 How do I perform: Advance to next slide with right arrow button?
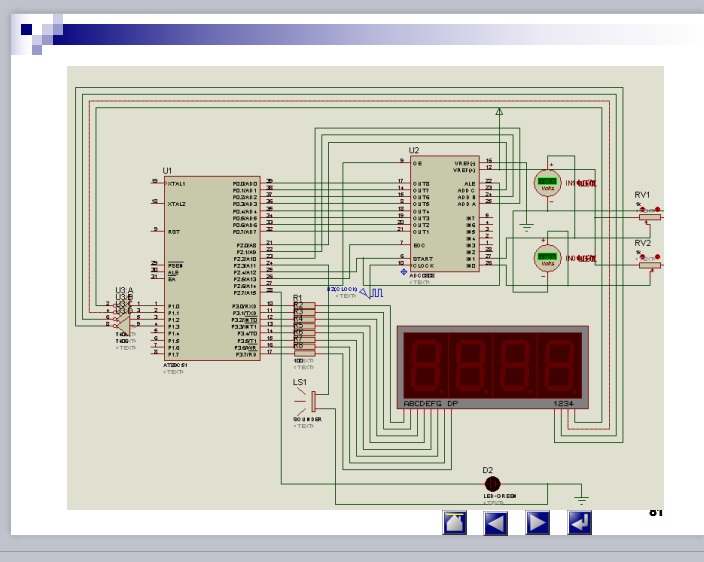tap(538, 522)
